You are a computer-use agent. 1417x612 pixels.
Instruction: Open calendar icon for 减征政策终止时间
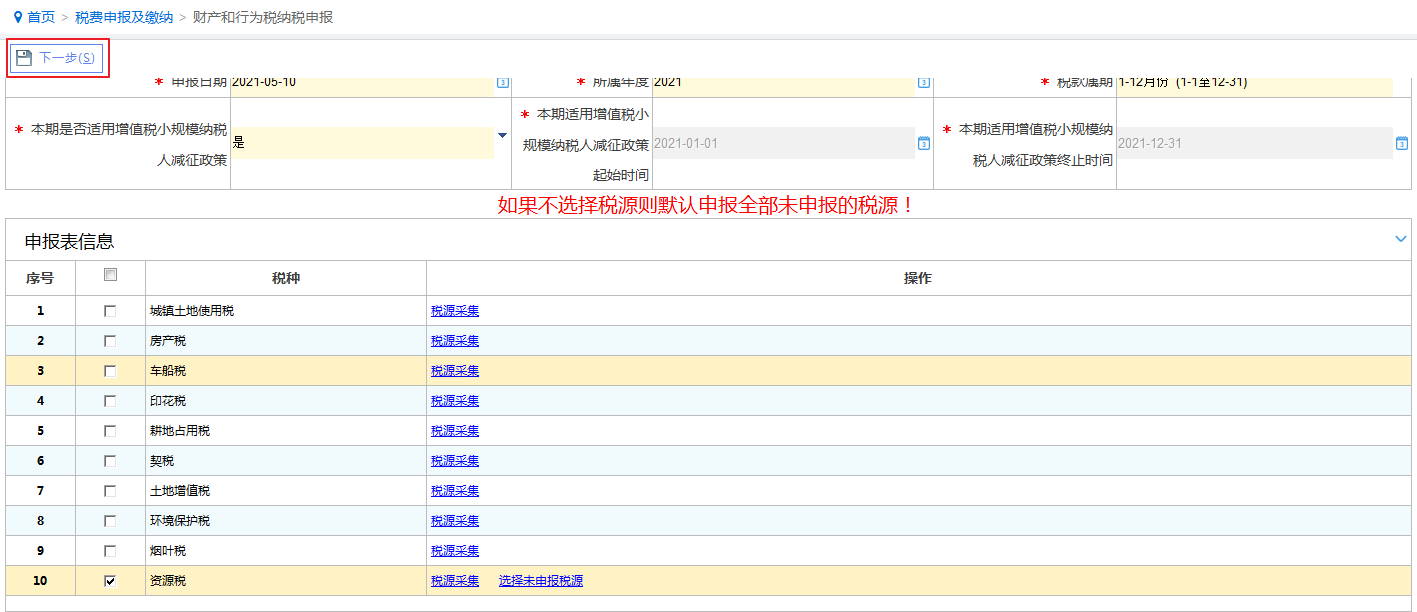pos(1402,144)
